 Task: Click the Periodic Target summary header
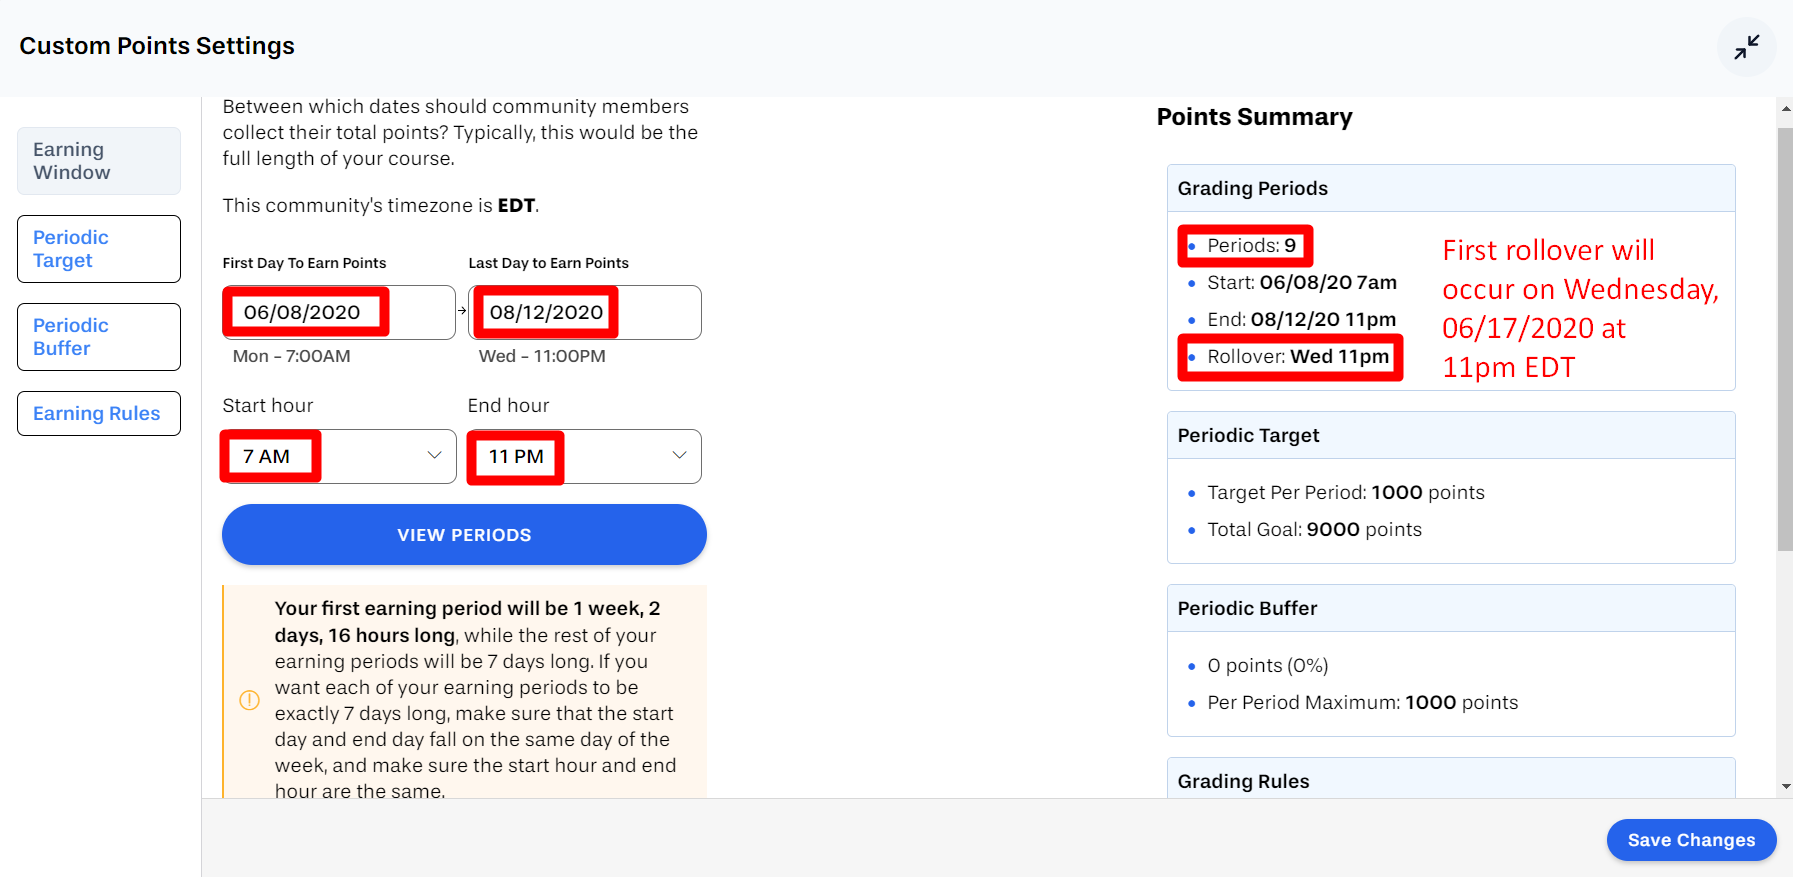pyautogui.click(x=1451, y=435)
